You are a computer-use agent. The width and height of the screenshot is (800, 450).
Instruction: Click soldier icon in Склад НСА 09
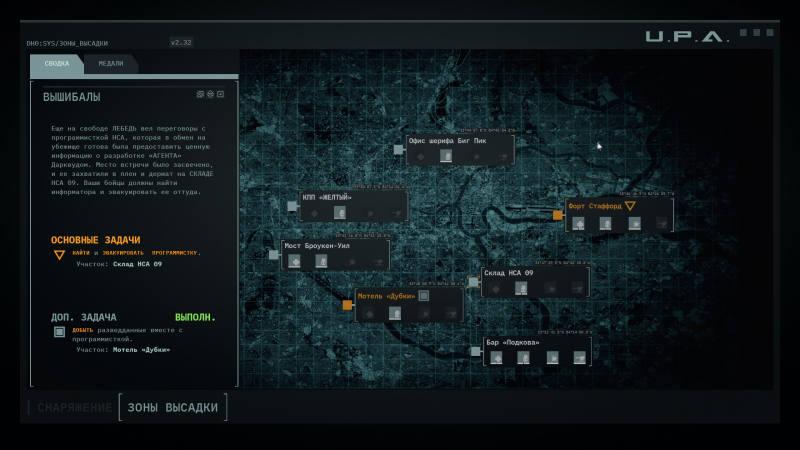521,289
